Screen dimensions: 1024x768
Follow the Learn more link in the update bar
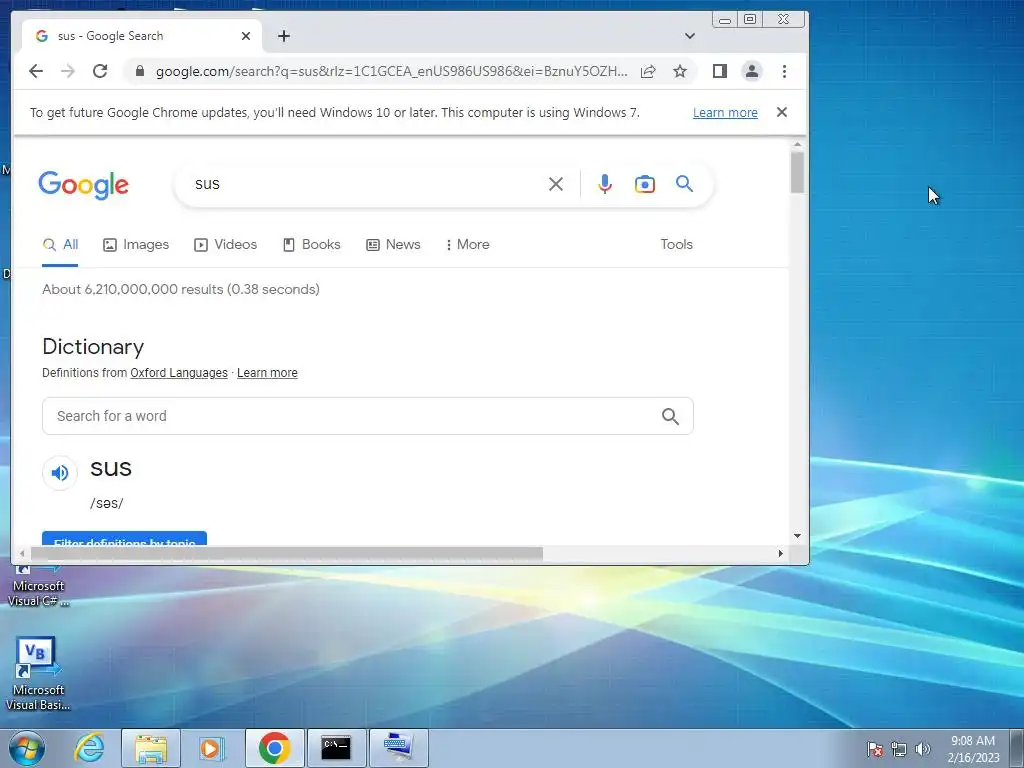coord(725,112)
